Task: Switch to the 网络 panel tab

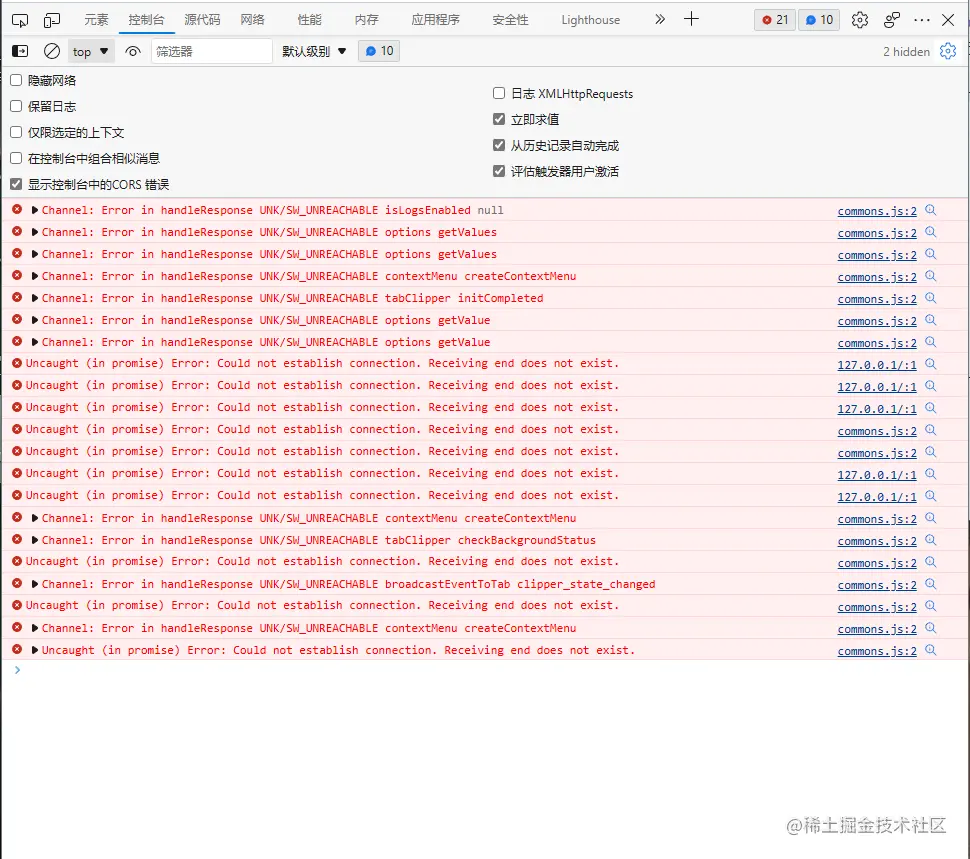Action: [255, 19]
